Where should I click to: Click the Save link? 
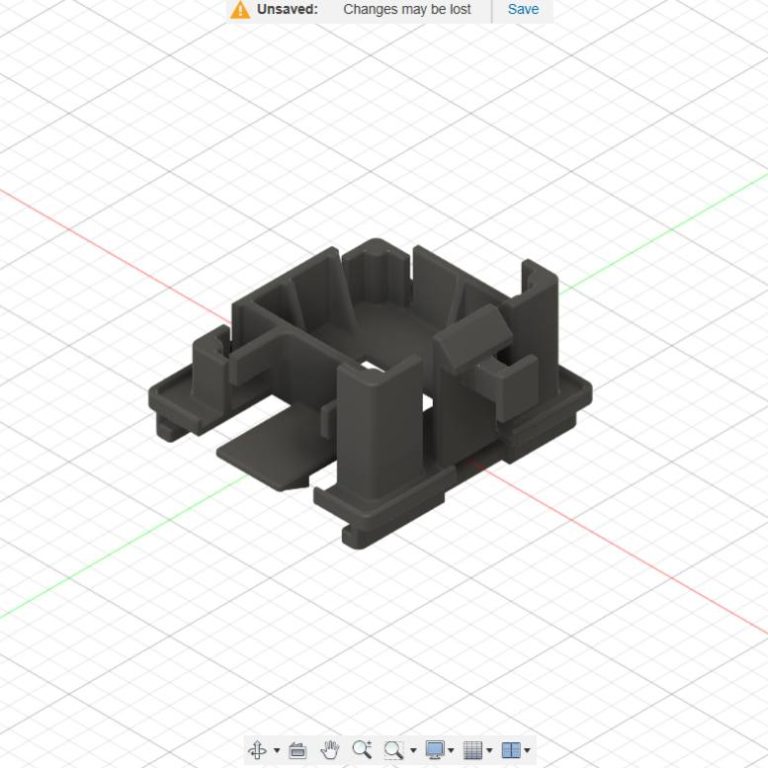coord(523,9)
